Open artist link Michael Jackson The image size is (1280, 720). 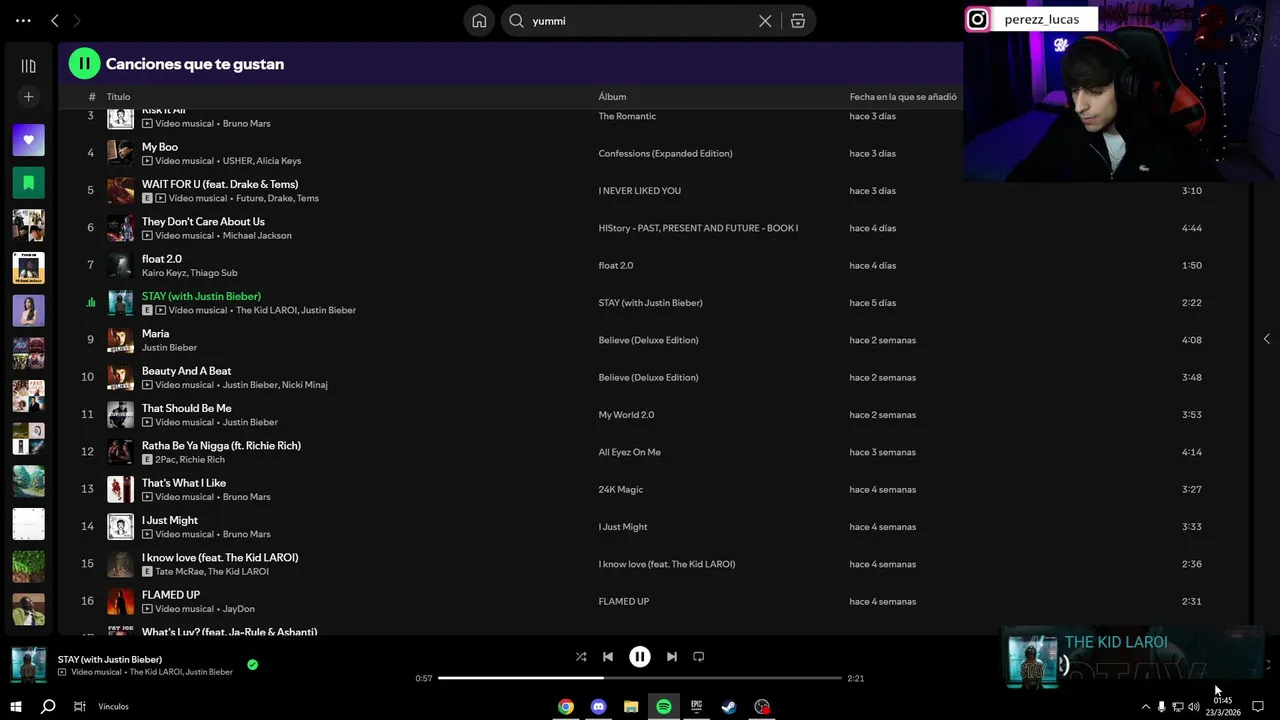coord(257,236)
